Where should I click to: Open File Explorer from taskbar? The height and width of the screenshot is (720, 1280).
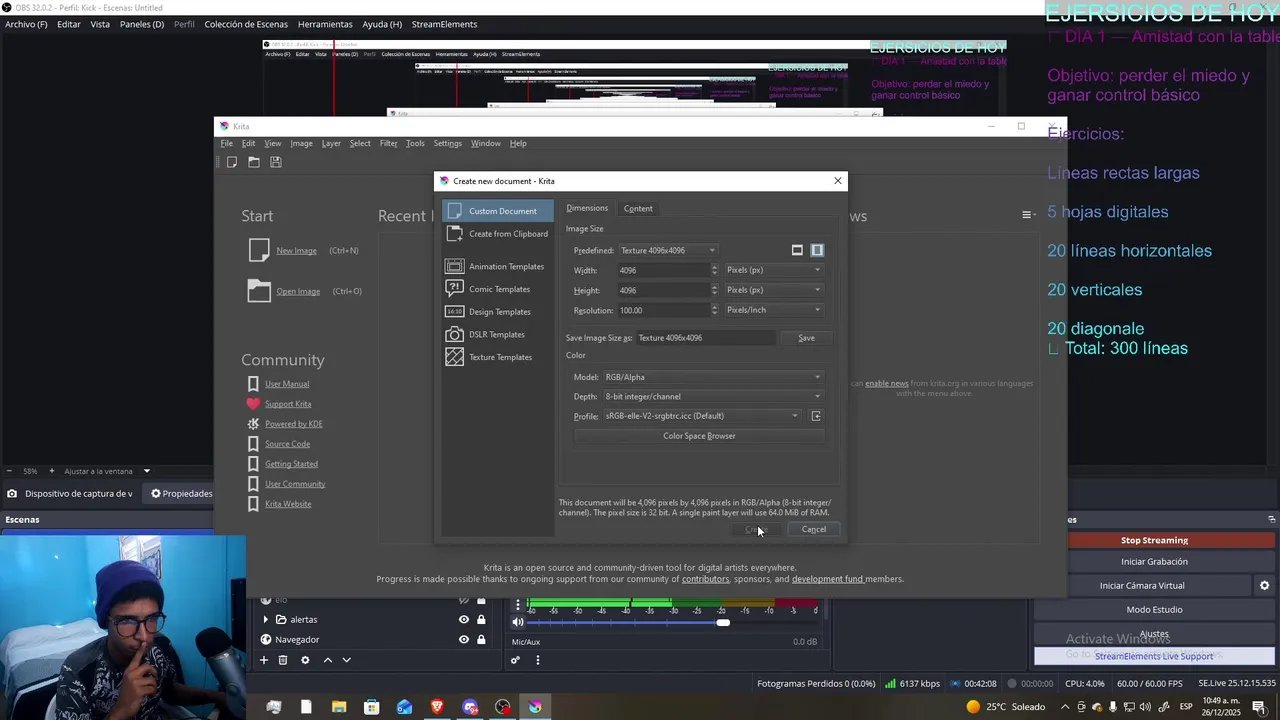pos(339,707)
